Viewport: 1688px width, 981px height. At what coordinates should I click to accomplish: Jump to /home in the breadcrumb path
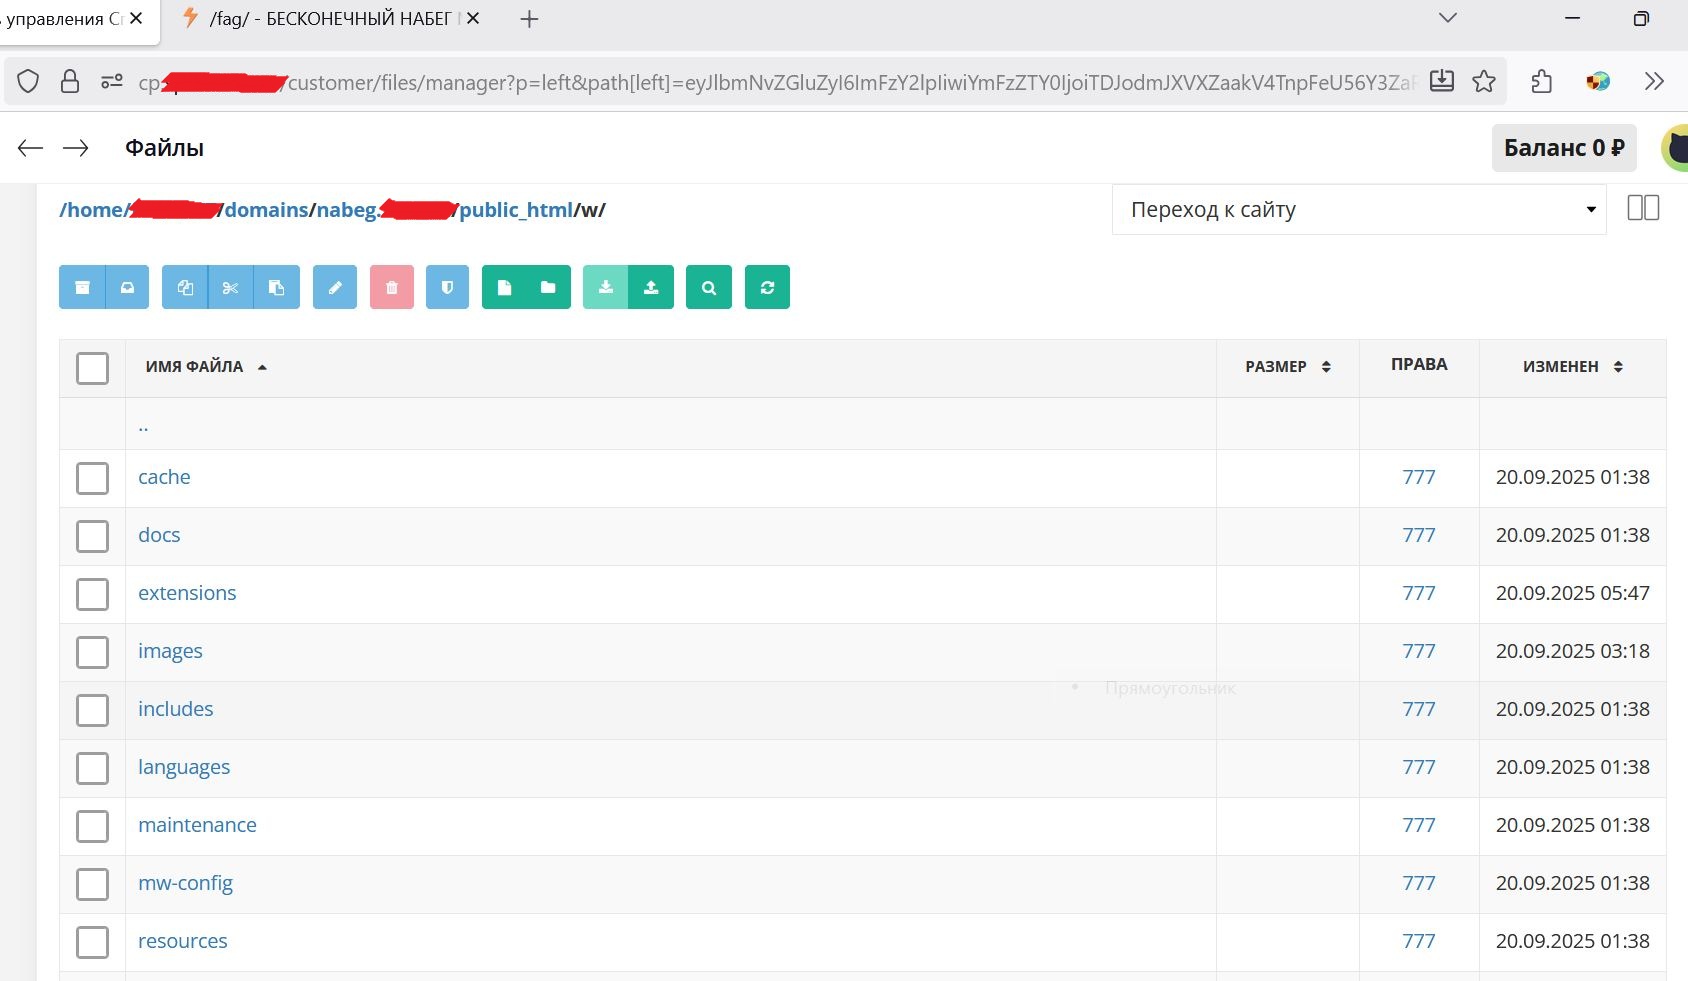(90, 210)
